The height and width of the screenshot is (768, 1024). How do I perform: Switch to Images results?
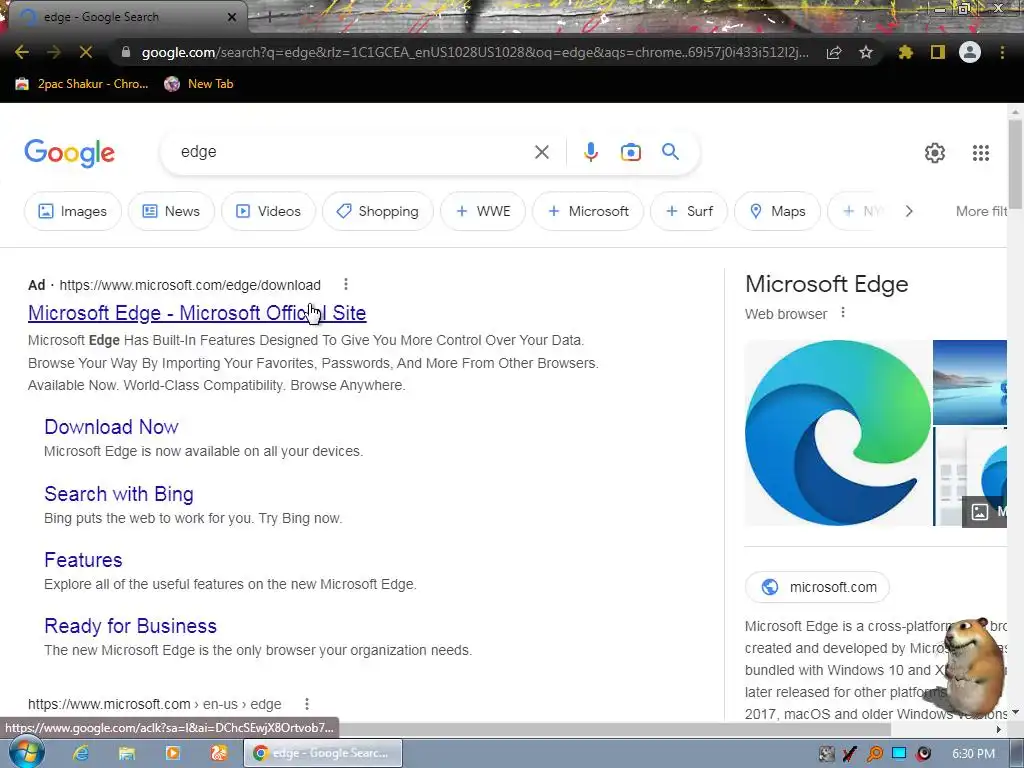click(72, 211)
